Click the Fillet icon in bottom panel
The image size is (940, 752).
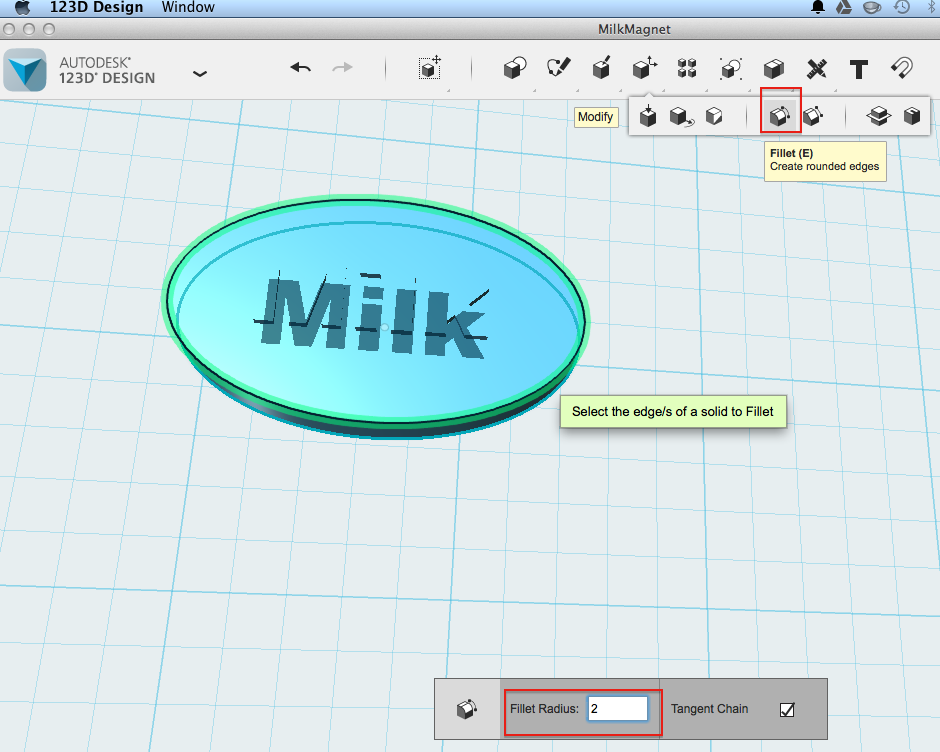tap(467, 709)
